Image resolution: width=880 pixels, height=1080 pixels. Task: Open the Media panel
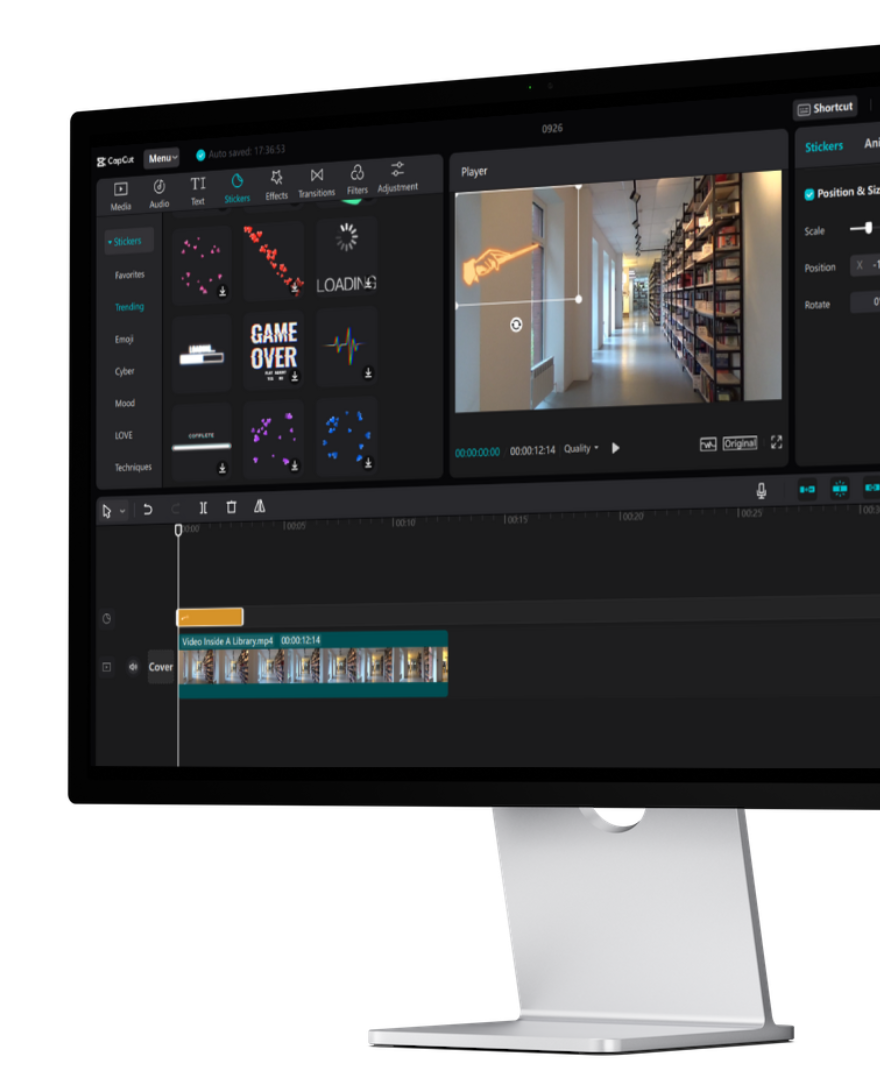[120, 194]
